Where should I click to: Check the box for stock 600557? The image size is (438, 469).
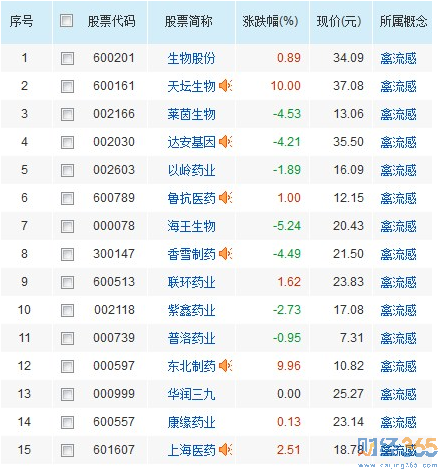67,422
